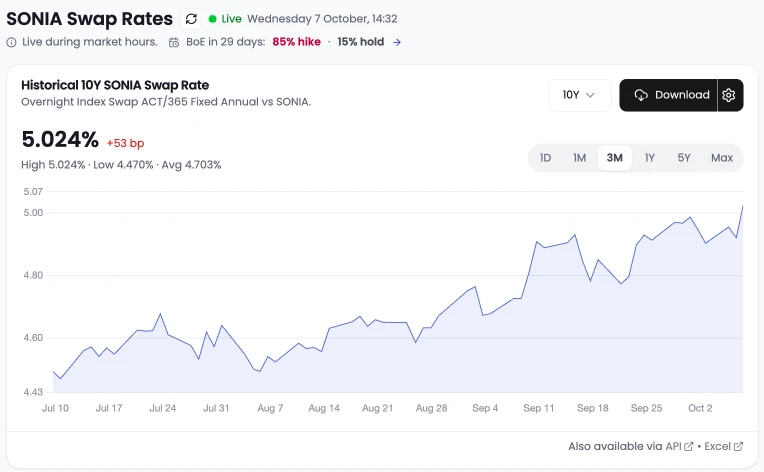Select the 3M range tab
Viewport: 764px width, 472px height.
pos(614,158)
